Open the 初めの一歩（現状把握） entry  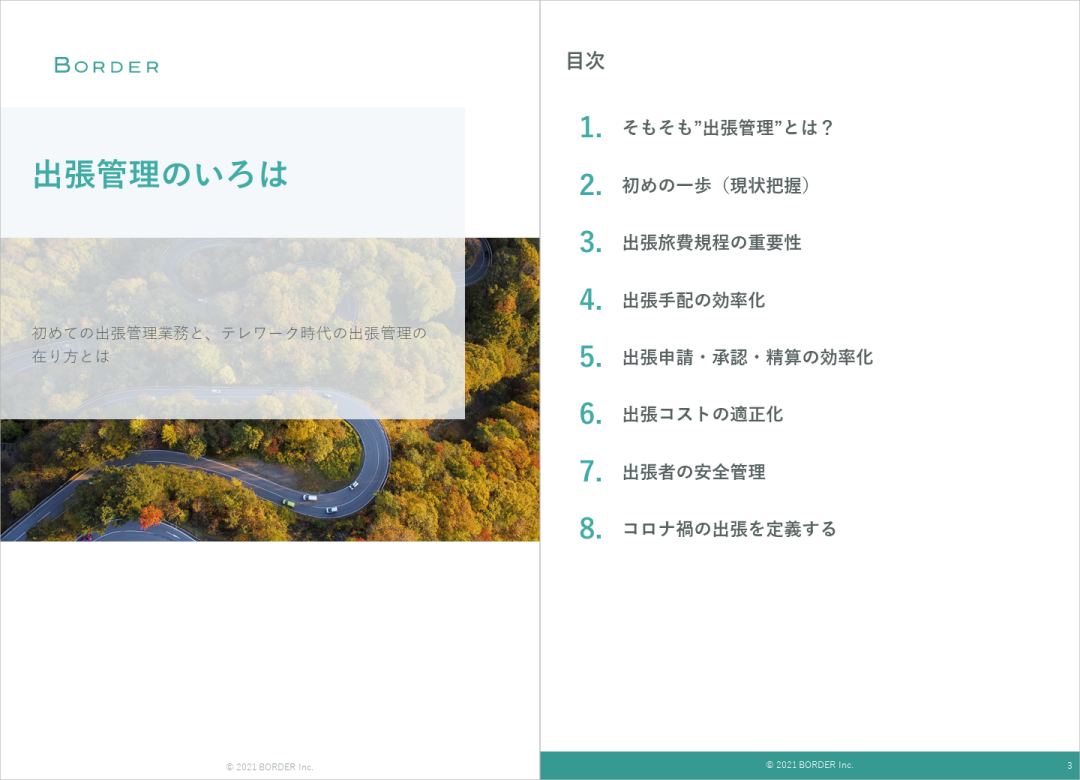[x=715, y=185]
